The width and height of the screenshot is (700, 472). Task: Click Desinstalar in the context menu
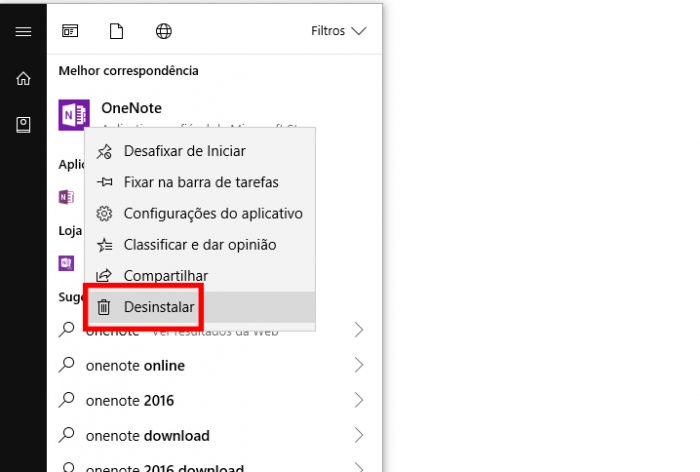pos(200,307)
